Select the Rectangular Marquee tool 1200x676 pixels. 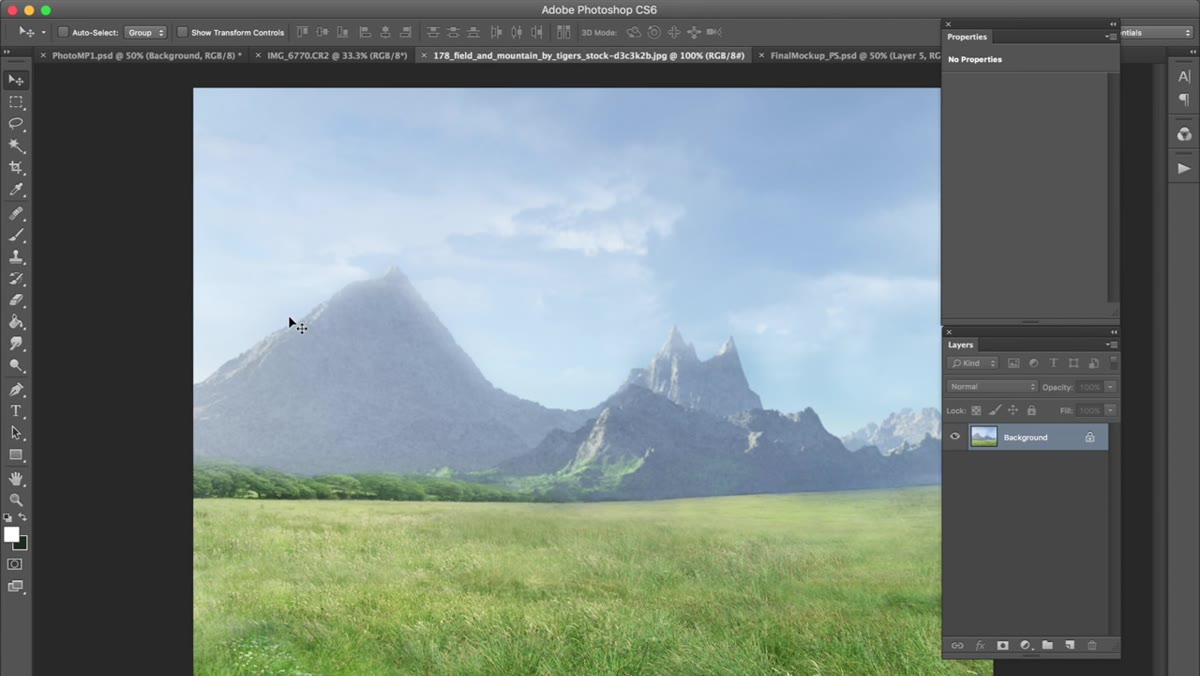click(x=16, y=102)
